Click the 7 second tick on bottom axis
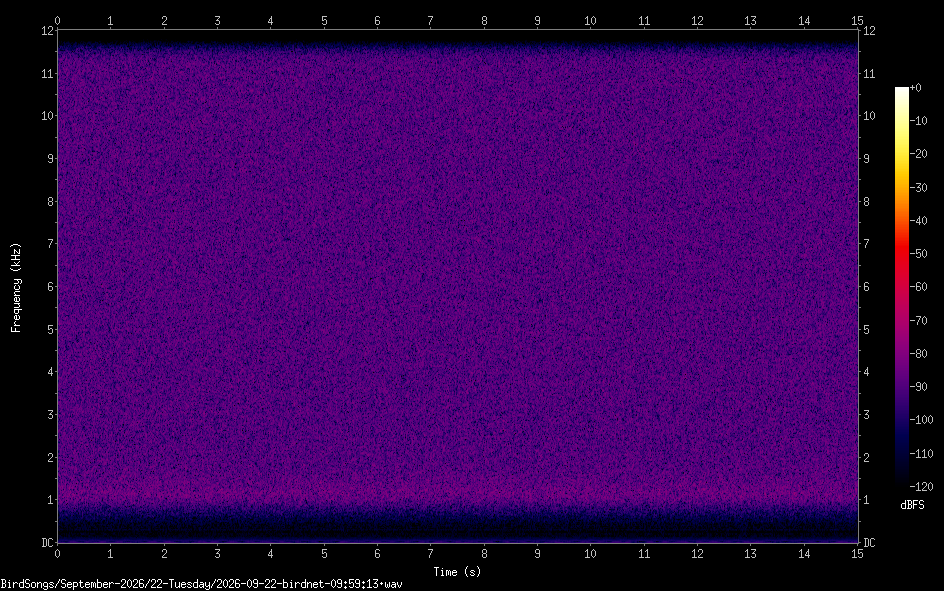944x591 pixels. click(x=430, y=554)
